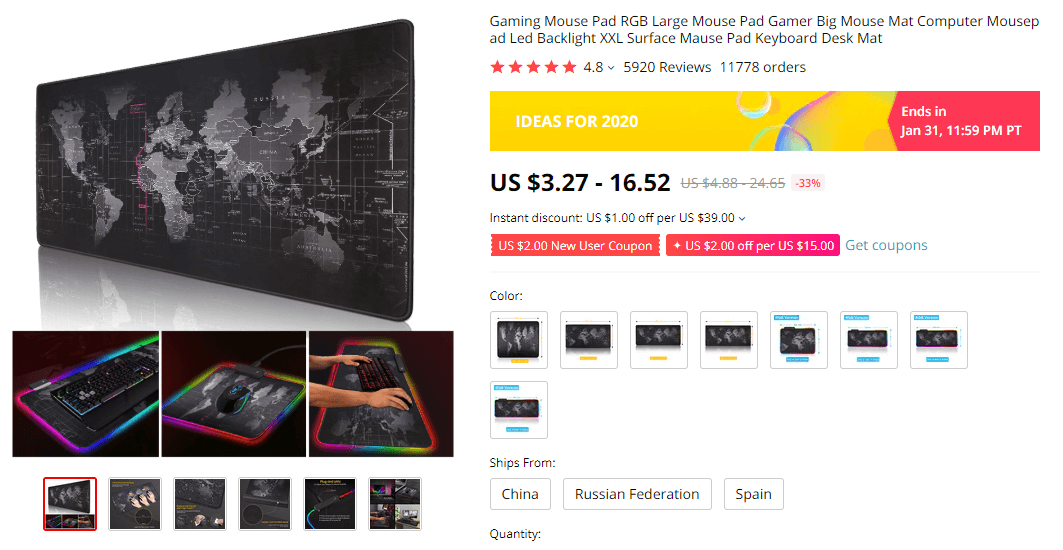The height and width of the screenshot is (550, 1063).
Task: Pick the fifth RGB version color swatch
Action: [x=799, y=340]
